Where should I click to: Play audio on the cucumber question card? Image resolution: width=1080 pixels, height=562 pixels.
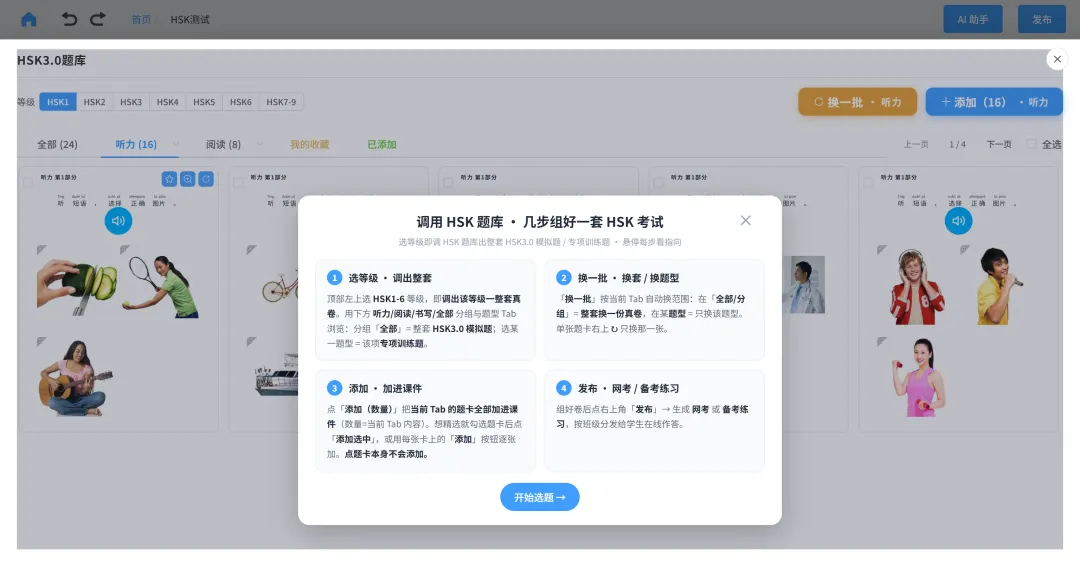pos(118,221)
